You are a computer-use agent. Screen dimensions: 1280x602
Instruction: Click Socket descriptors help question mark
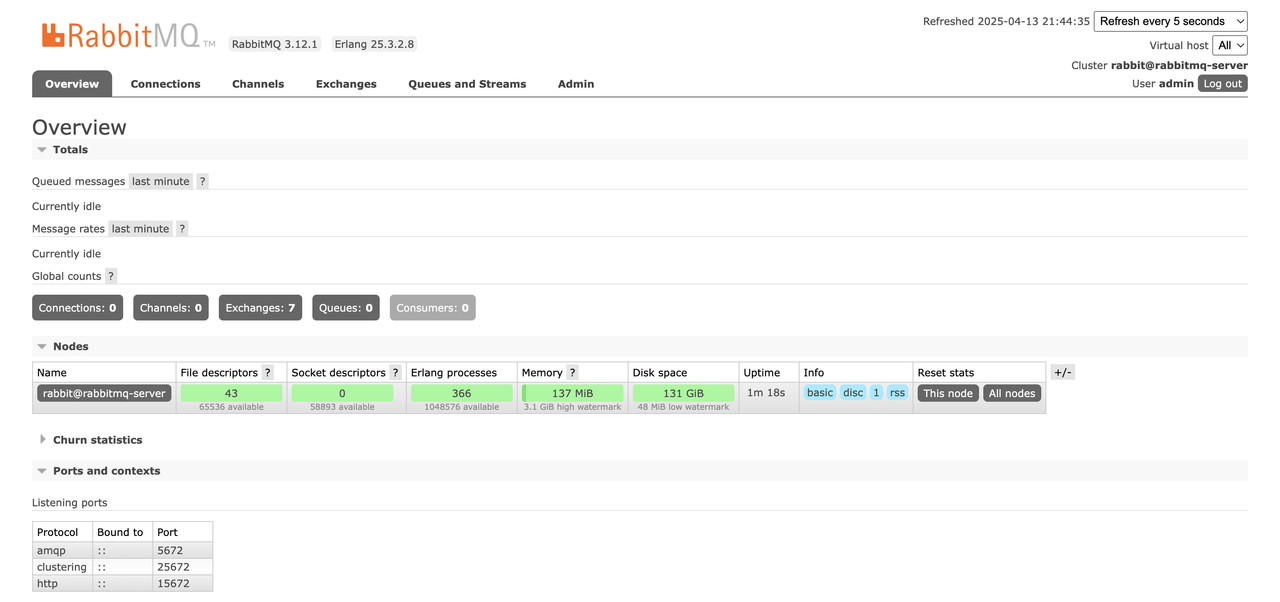point(396,373)
